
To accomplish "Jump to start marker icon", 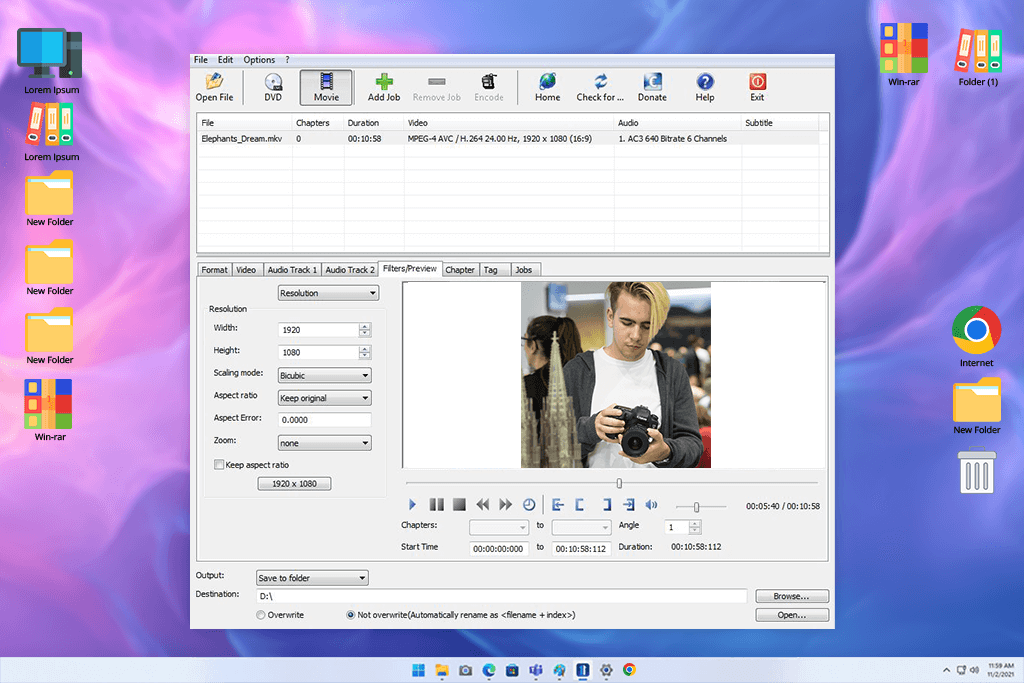I will pyautogui.click(x=558, y=505).
